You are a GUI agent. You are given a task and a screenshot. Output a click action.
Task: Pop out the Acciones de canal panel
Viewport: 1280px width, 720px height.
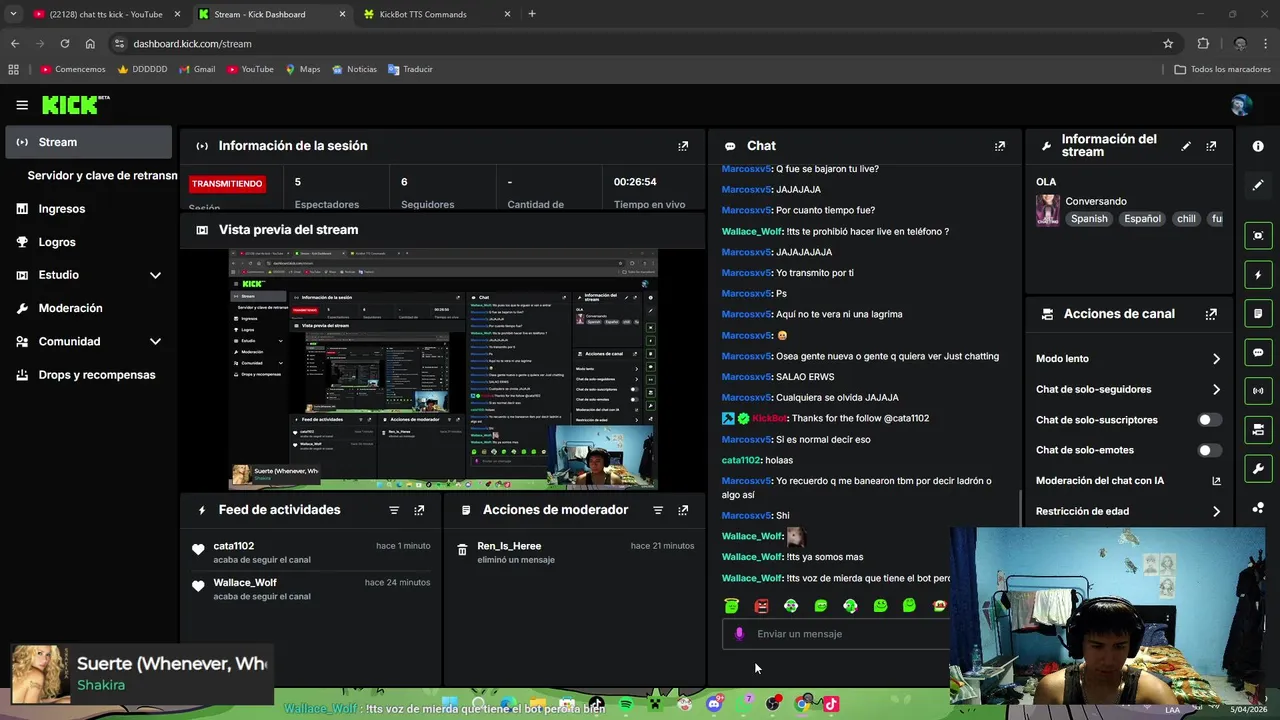(1211, 314)
